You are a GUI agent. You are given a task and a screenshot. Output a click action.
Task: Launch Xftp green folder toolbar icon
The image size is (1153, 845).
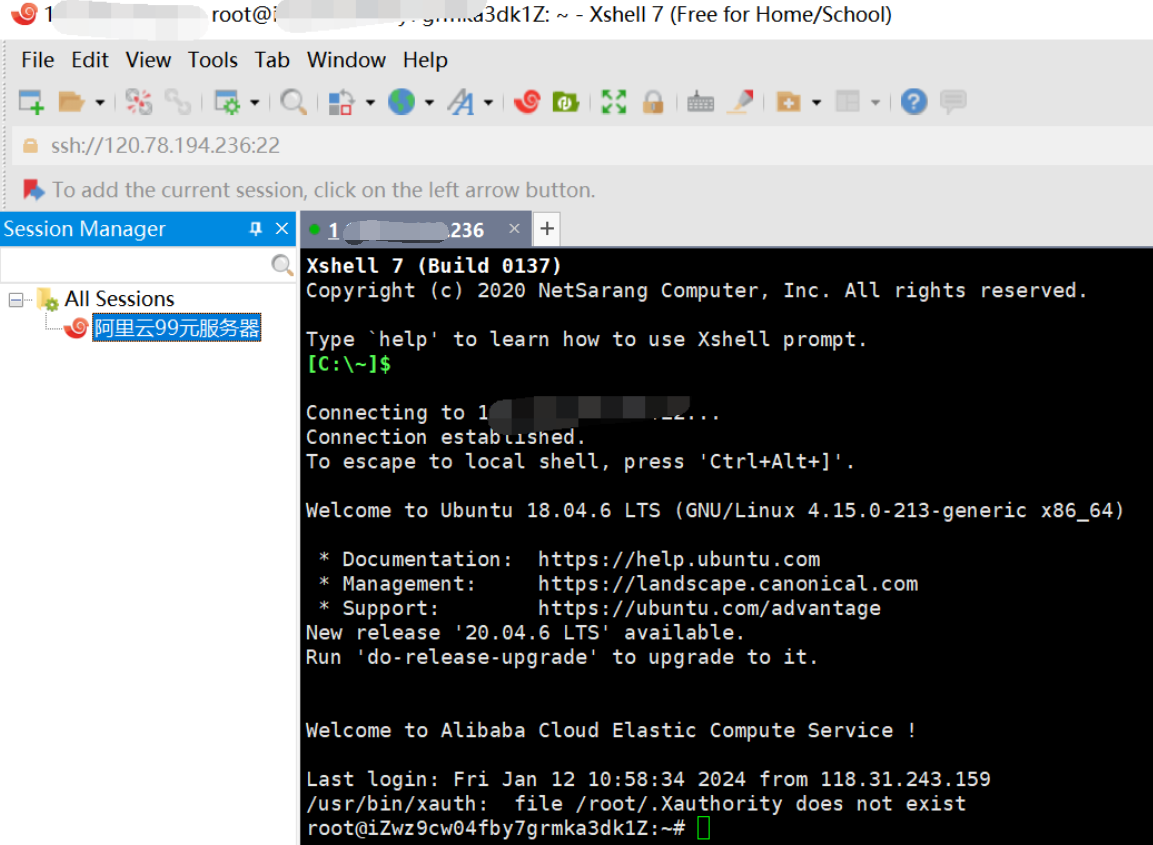point(565,102)
